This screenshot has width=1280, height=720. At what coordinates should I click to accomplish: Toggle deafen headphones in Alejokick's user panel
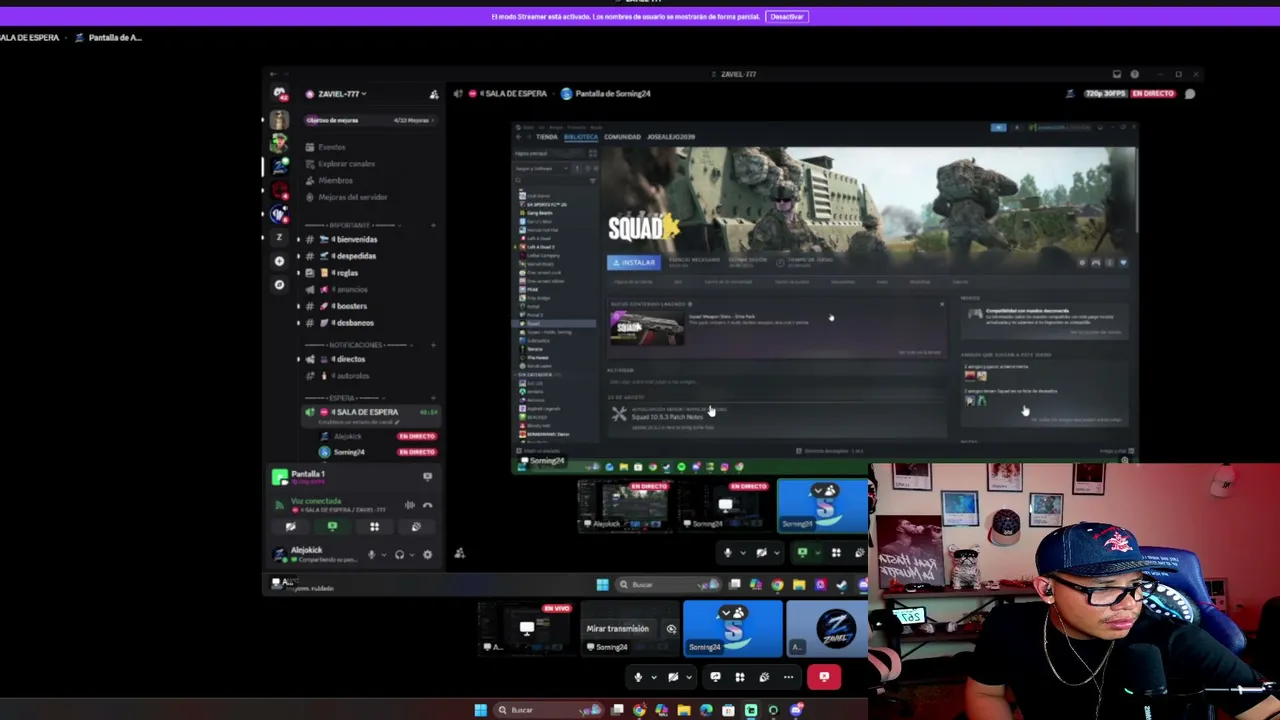pyautogui.click(x=399, y=555)
